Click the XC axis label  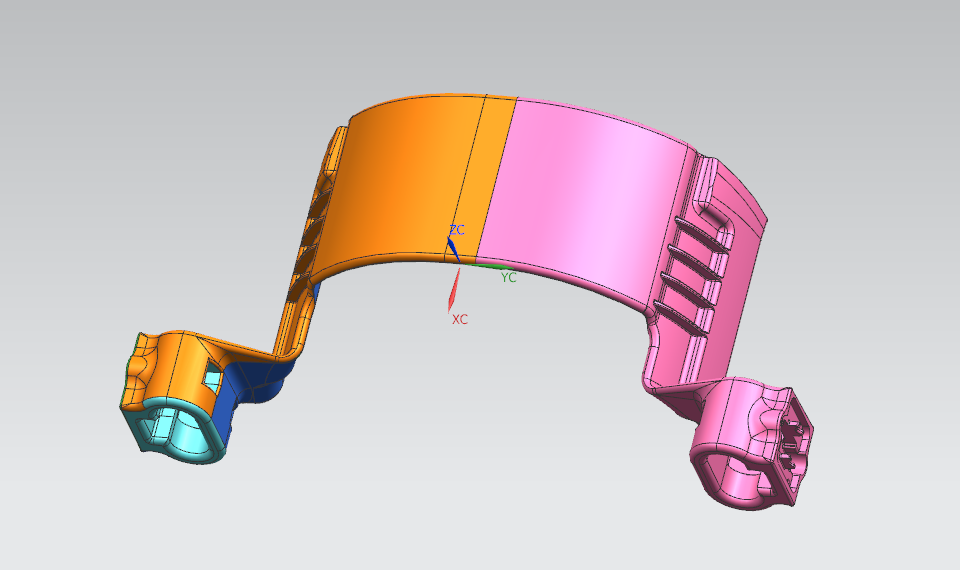pos(460,320)
